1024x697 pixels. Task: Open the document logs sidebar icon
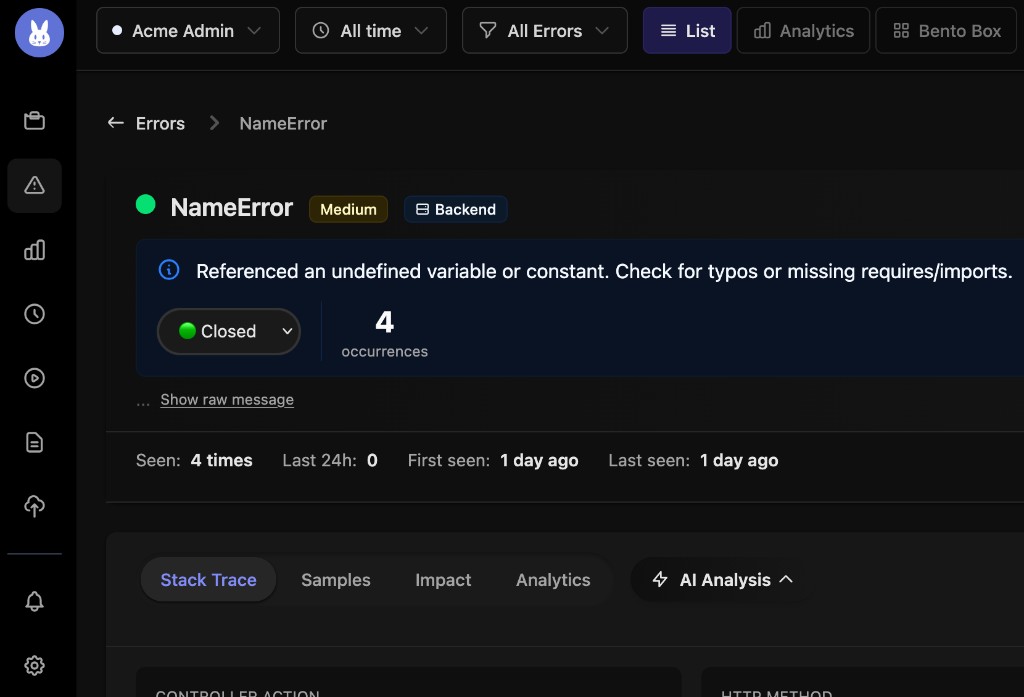tap(35, 442)
